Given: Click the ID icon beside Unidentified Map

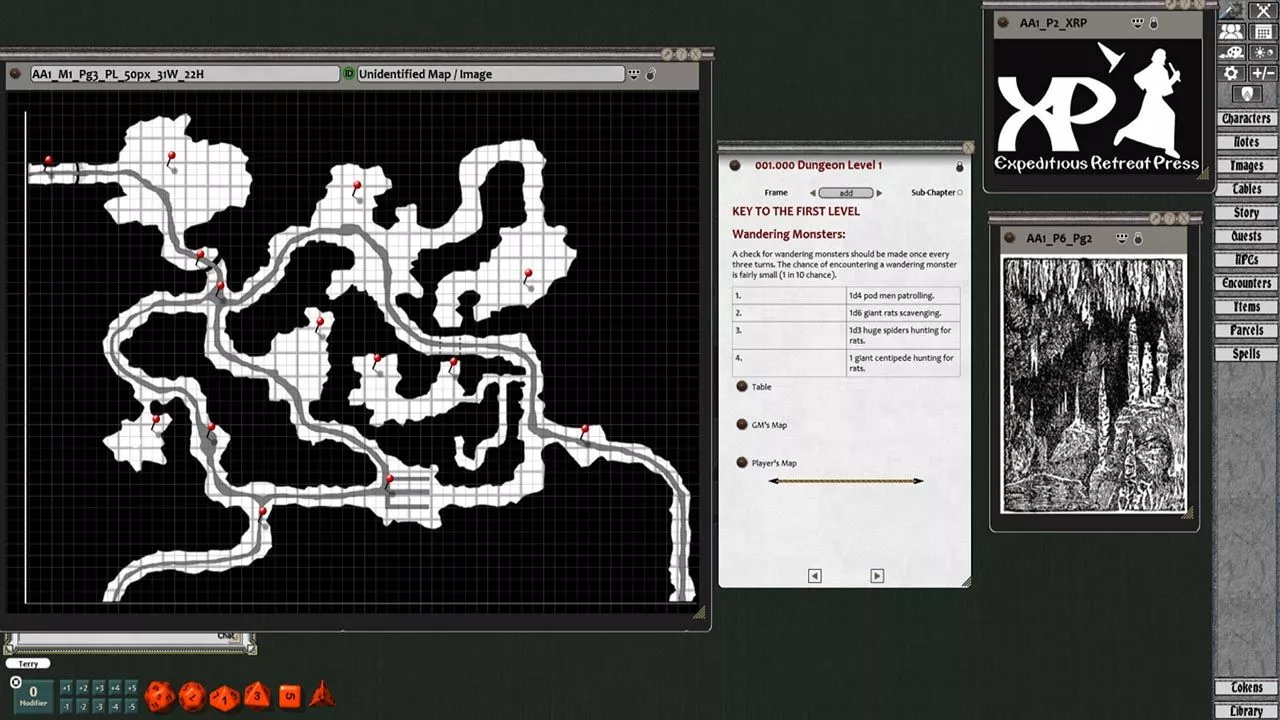Looking at the screenshot, I should [x=349, y=74].
